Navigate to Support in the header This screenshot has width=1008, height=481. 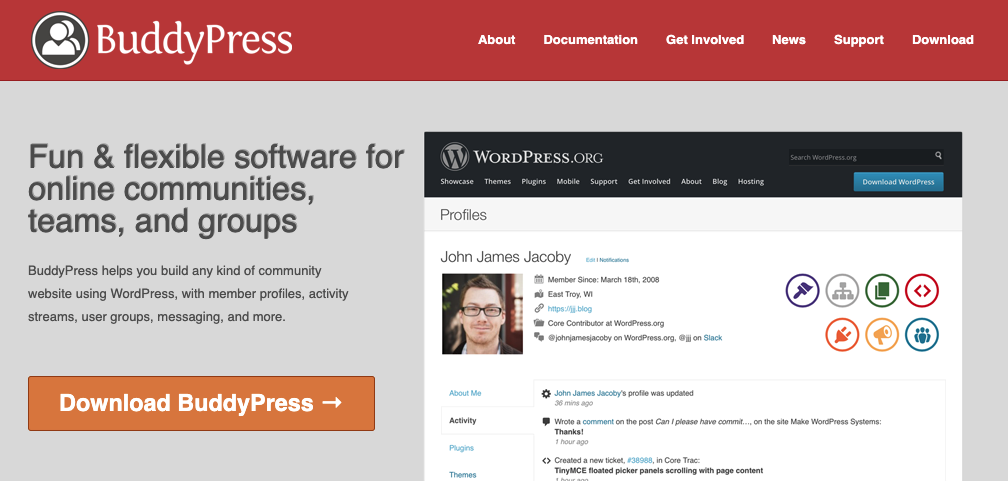(858, 40)
